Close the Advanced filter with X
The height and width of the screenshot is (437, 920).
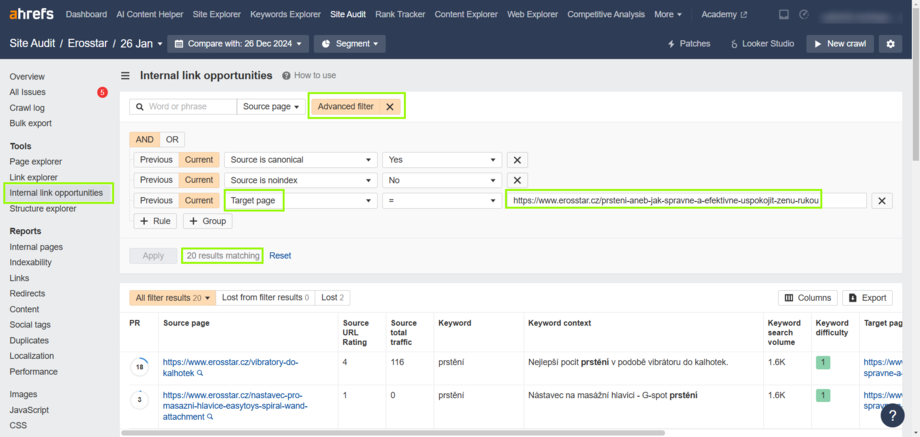[x=390, y=107]
